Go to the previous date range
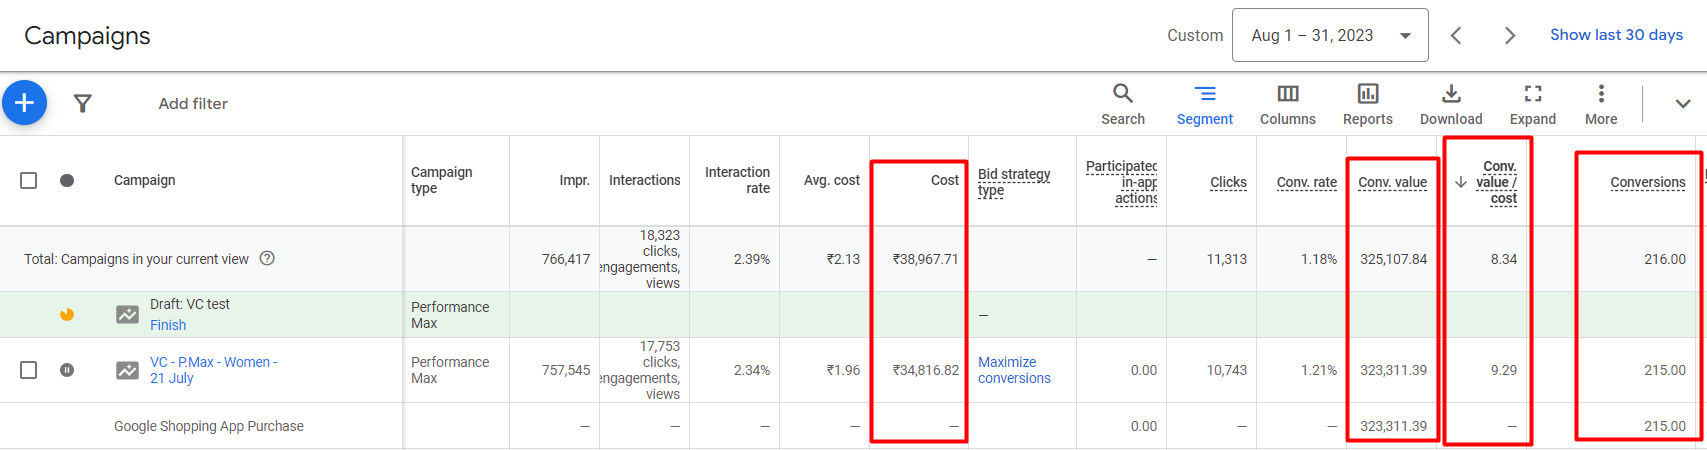The image size is (1707, 450). 1456,36
